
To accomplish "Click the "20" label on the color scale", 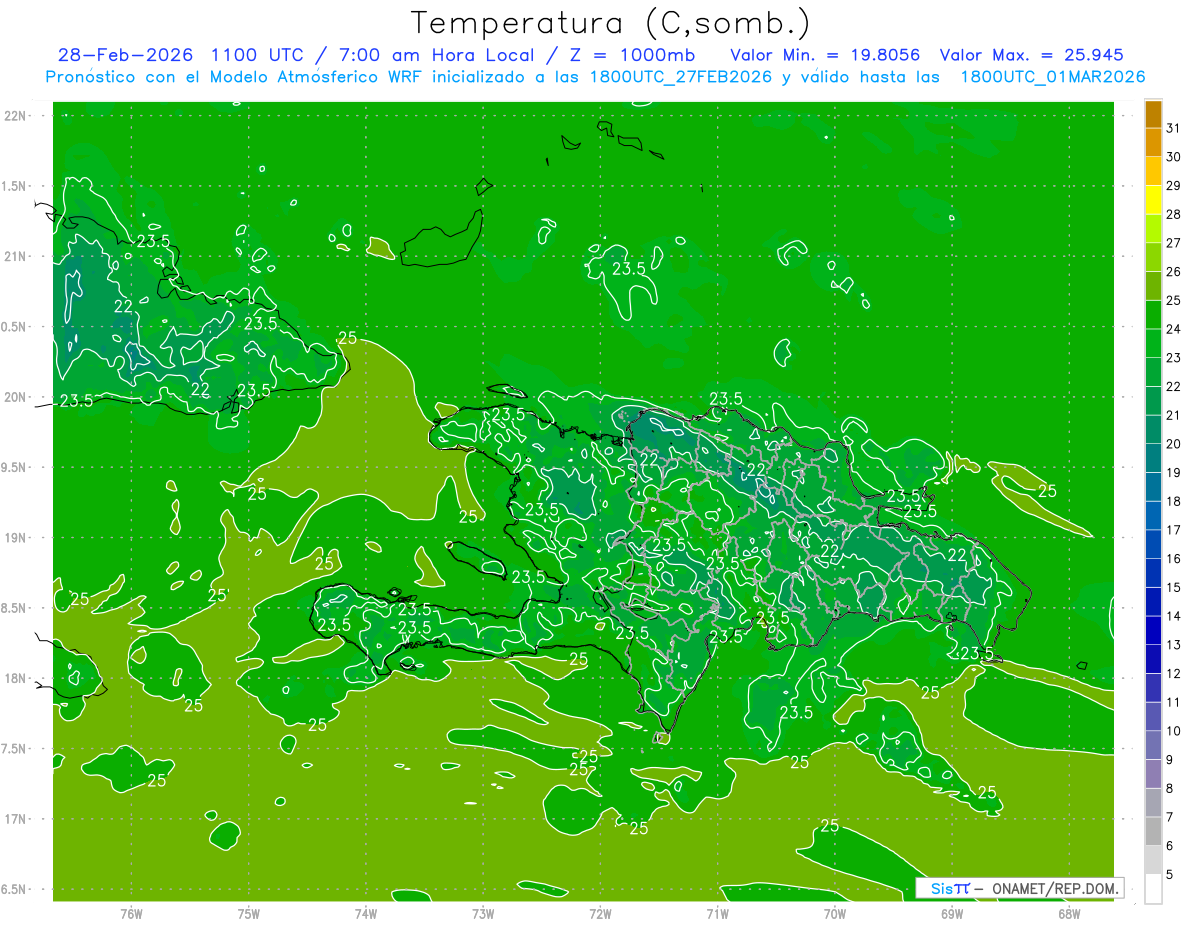I will pos(1174,444).
